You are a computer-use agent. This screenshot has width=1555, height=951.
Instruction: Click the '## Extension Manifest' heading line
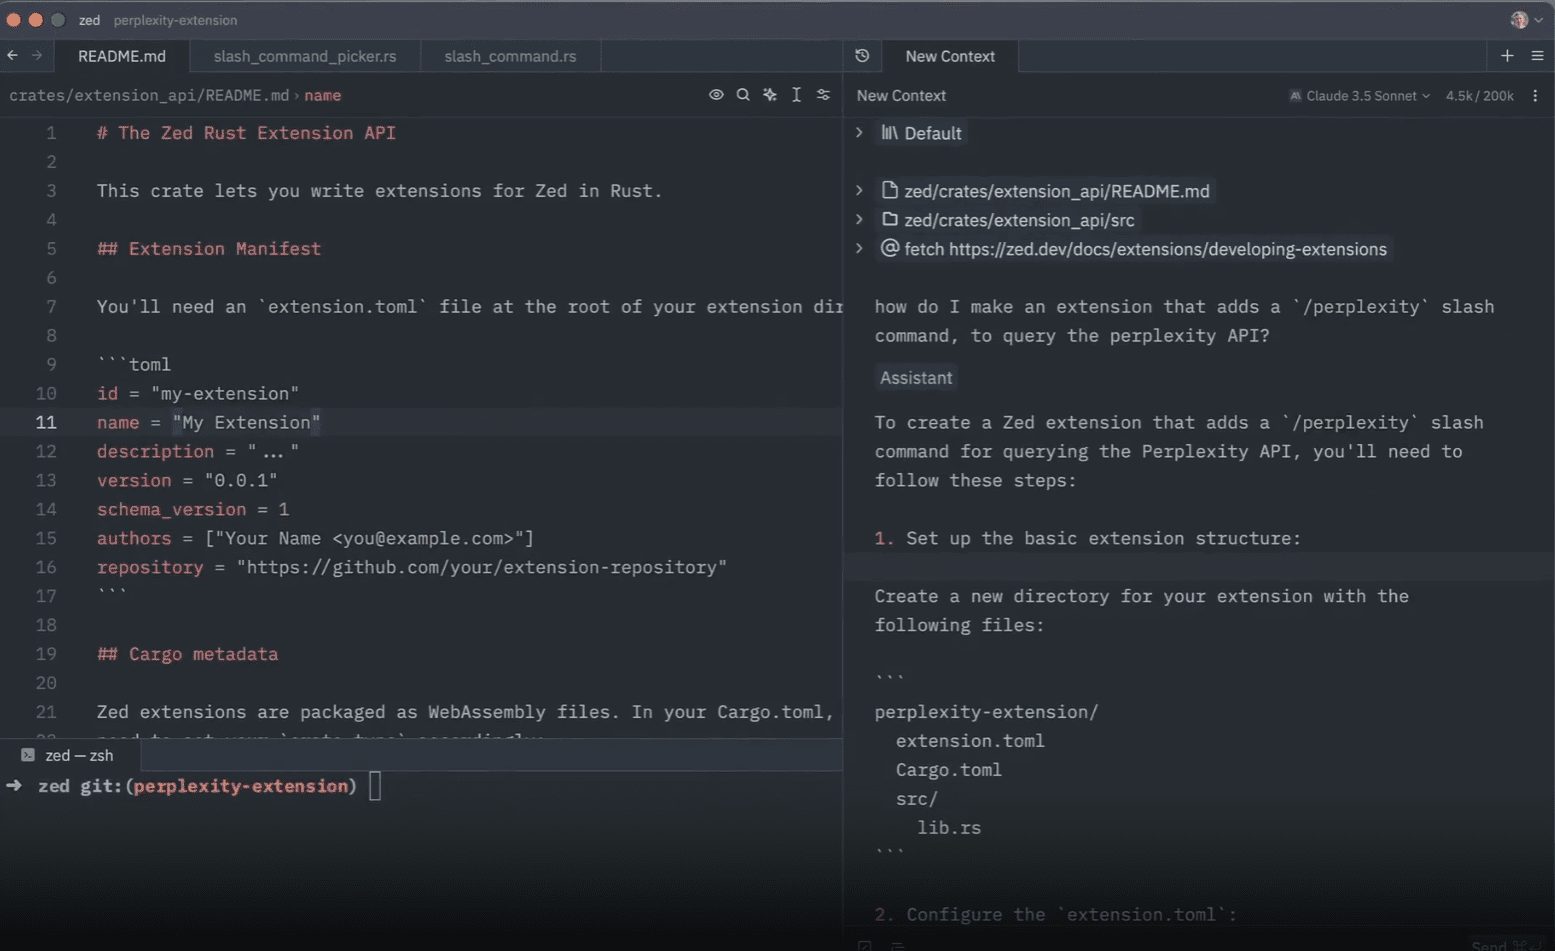coord(209,248)
